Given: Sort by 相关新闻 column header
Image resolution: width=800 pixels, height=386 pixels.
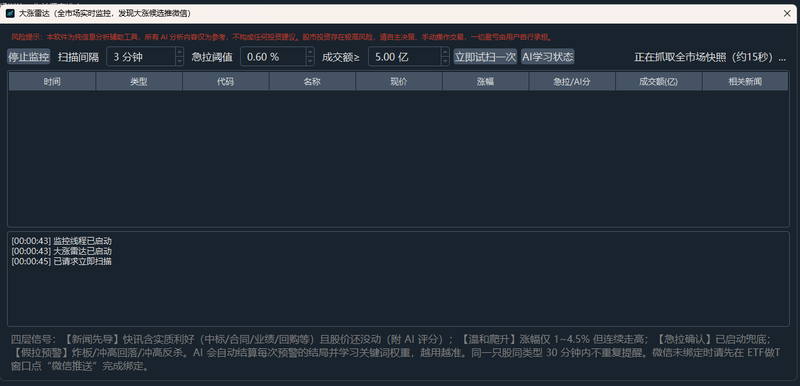Looking at the screenshot, I should tap(745, 81).
